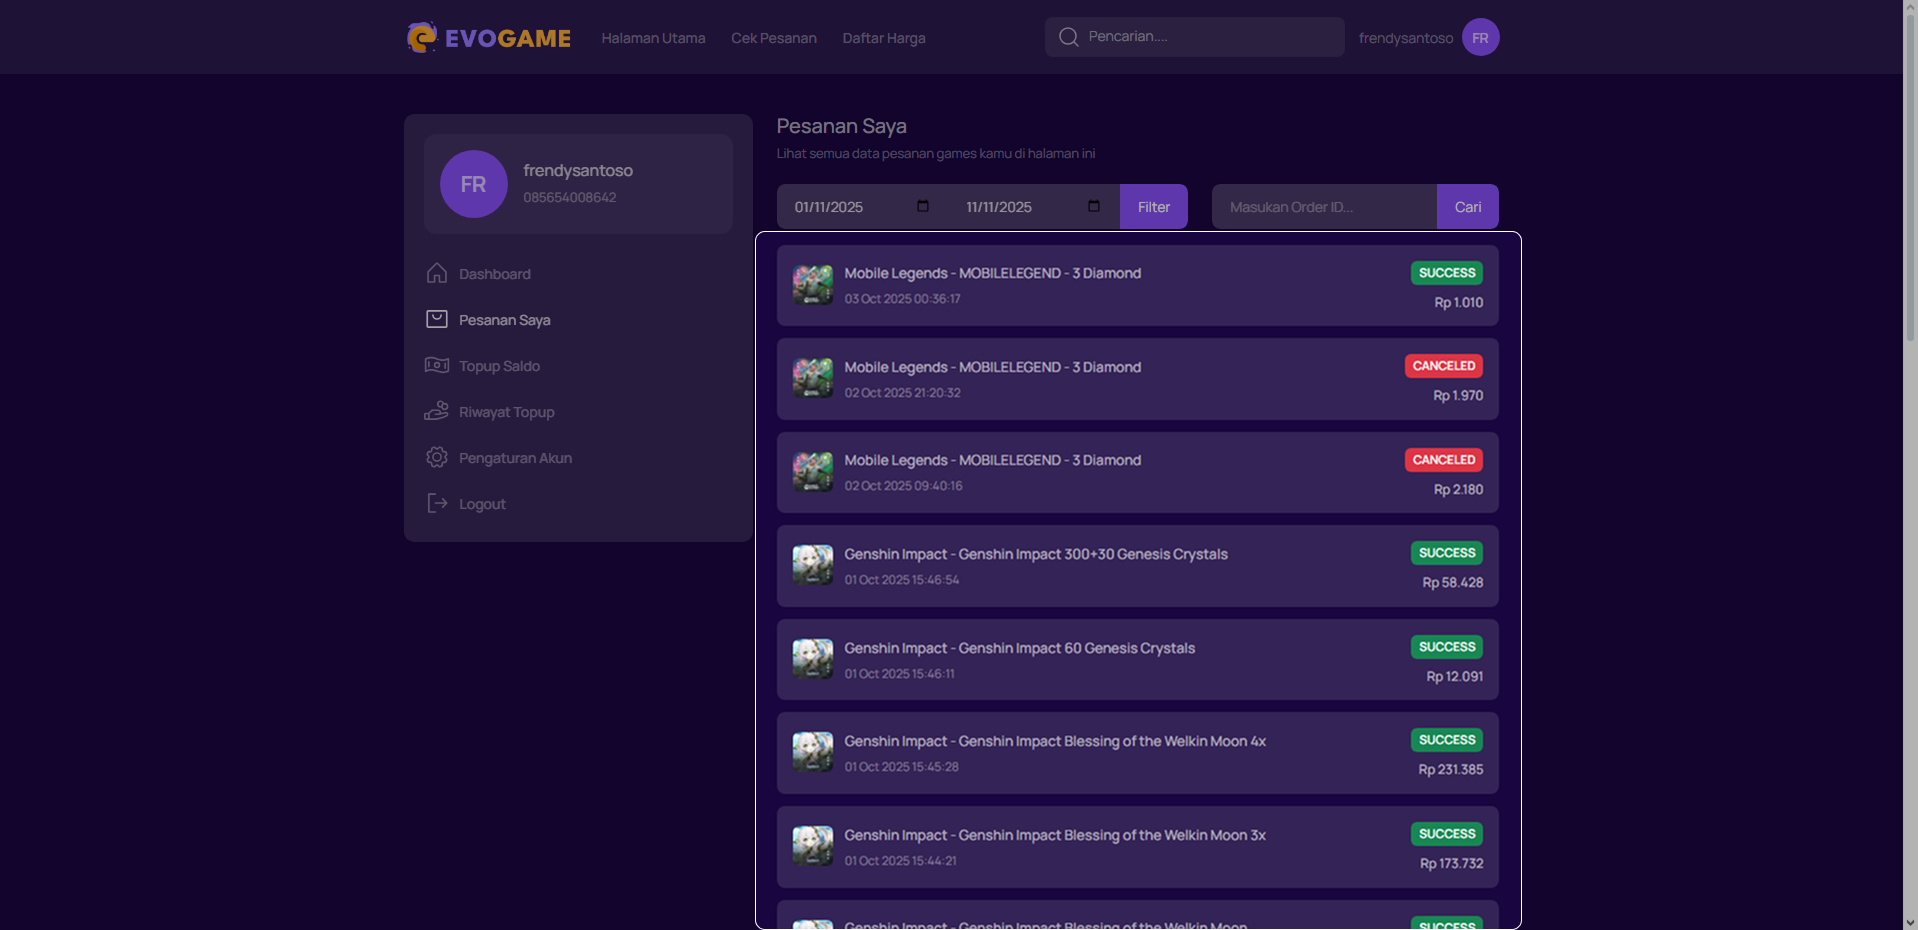Click thumbnail of Rp 1.970 order
This screenshot has height=930, width=1918.
tap(812, 378)
